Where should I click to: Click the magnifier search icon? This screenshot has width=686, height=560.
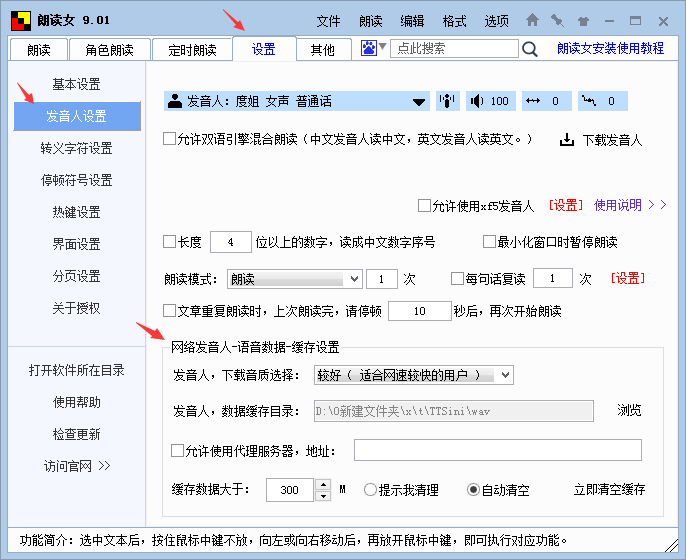[530, 49]
